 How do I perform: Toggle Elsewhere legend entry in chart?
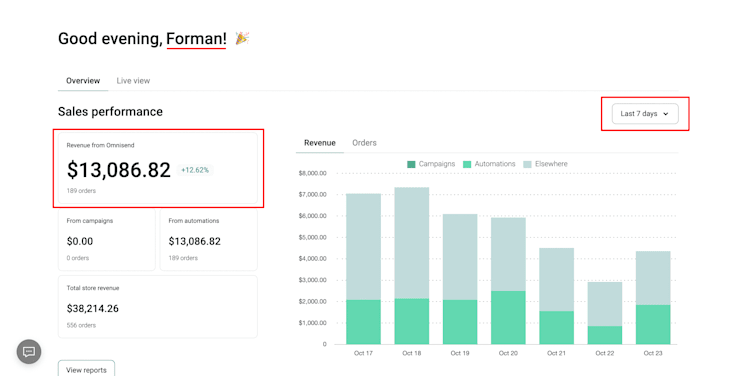click(x=545, y=164)
